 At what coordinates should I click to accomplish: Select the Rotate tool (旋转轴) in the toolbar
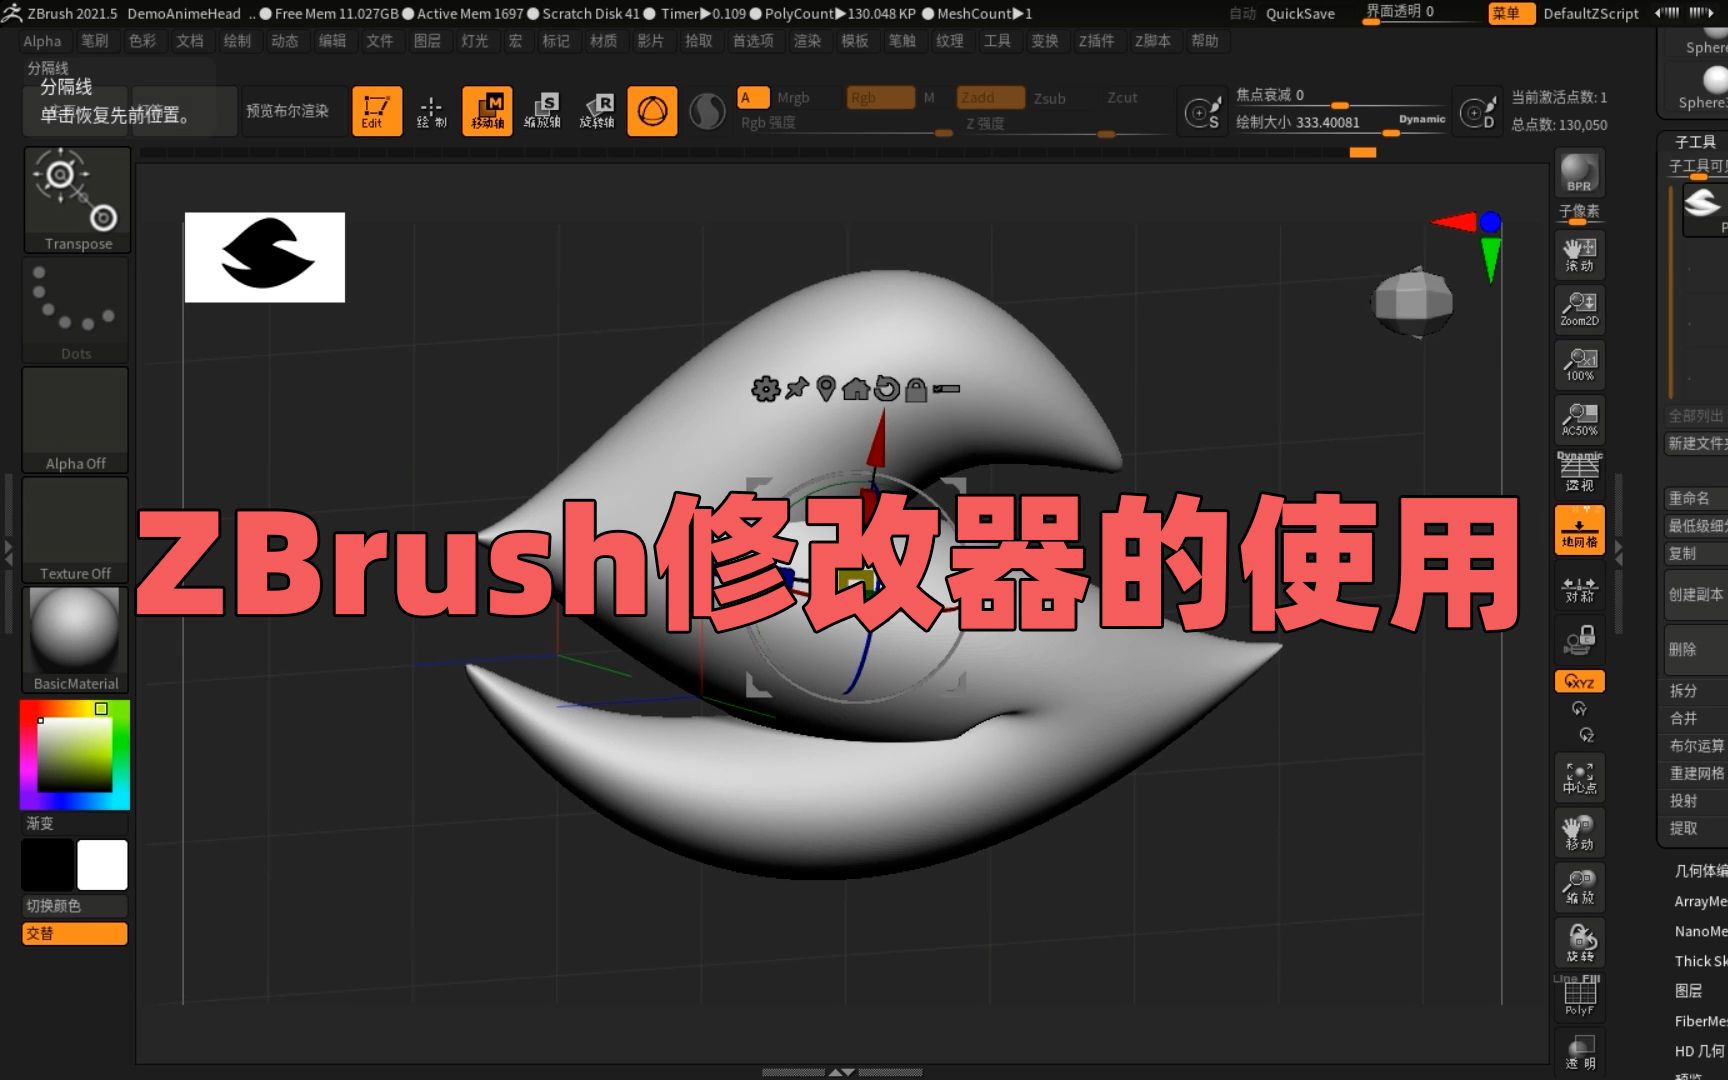tap(600, 111)
